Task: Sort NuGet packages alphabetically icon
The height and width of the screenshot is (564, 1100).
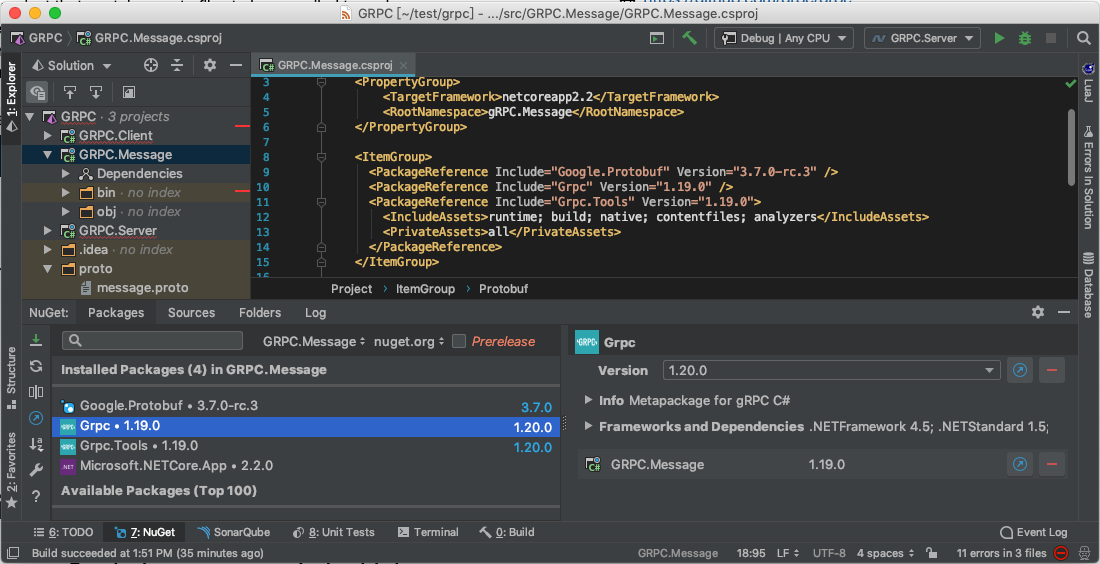Action: point(35,444)
